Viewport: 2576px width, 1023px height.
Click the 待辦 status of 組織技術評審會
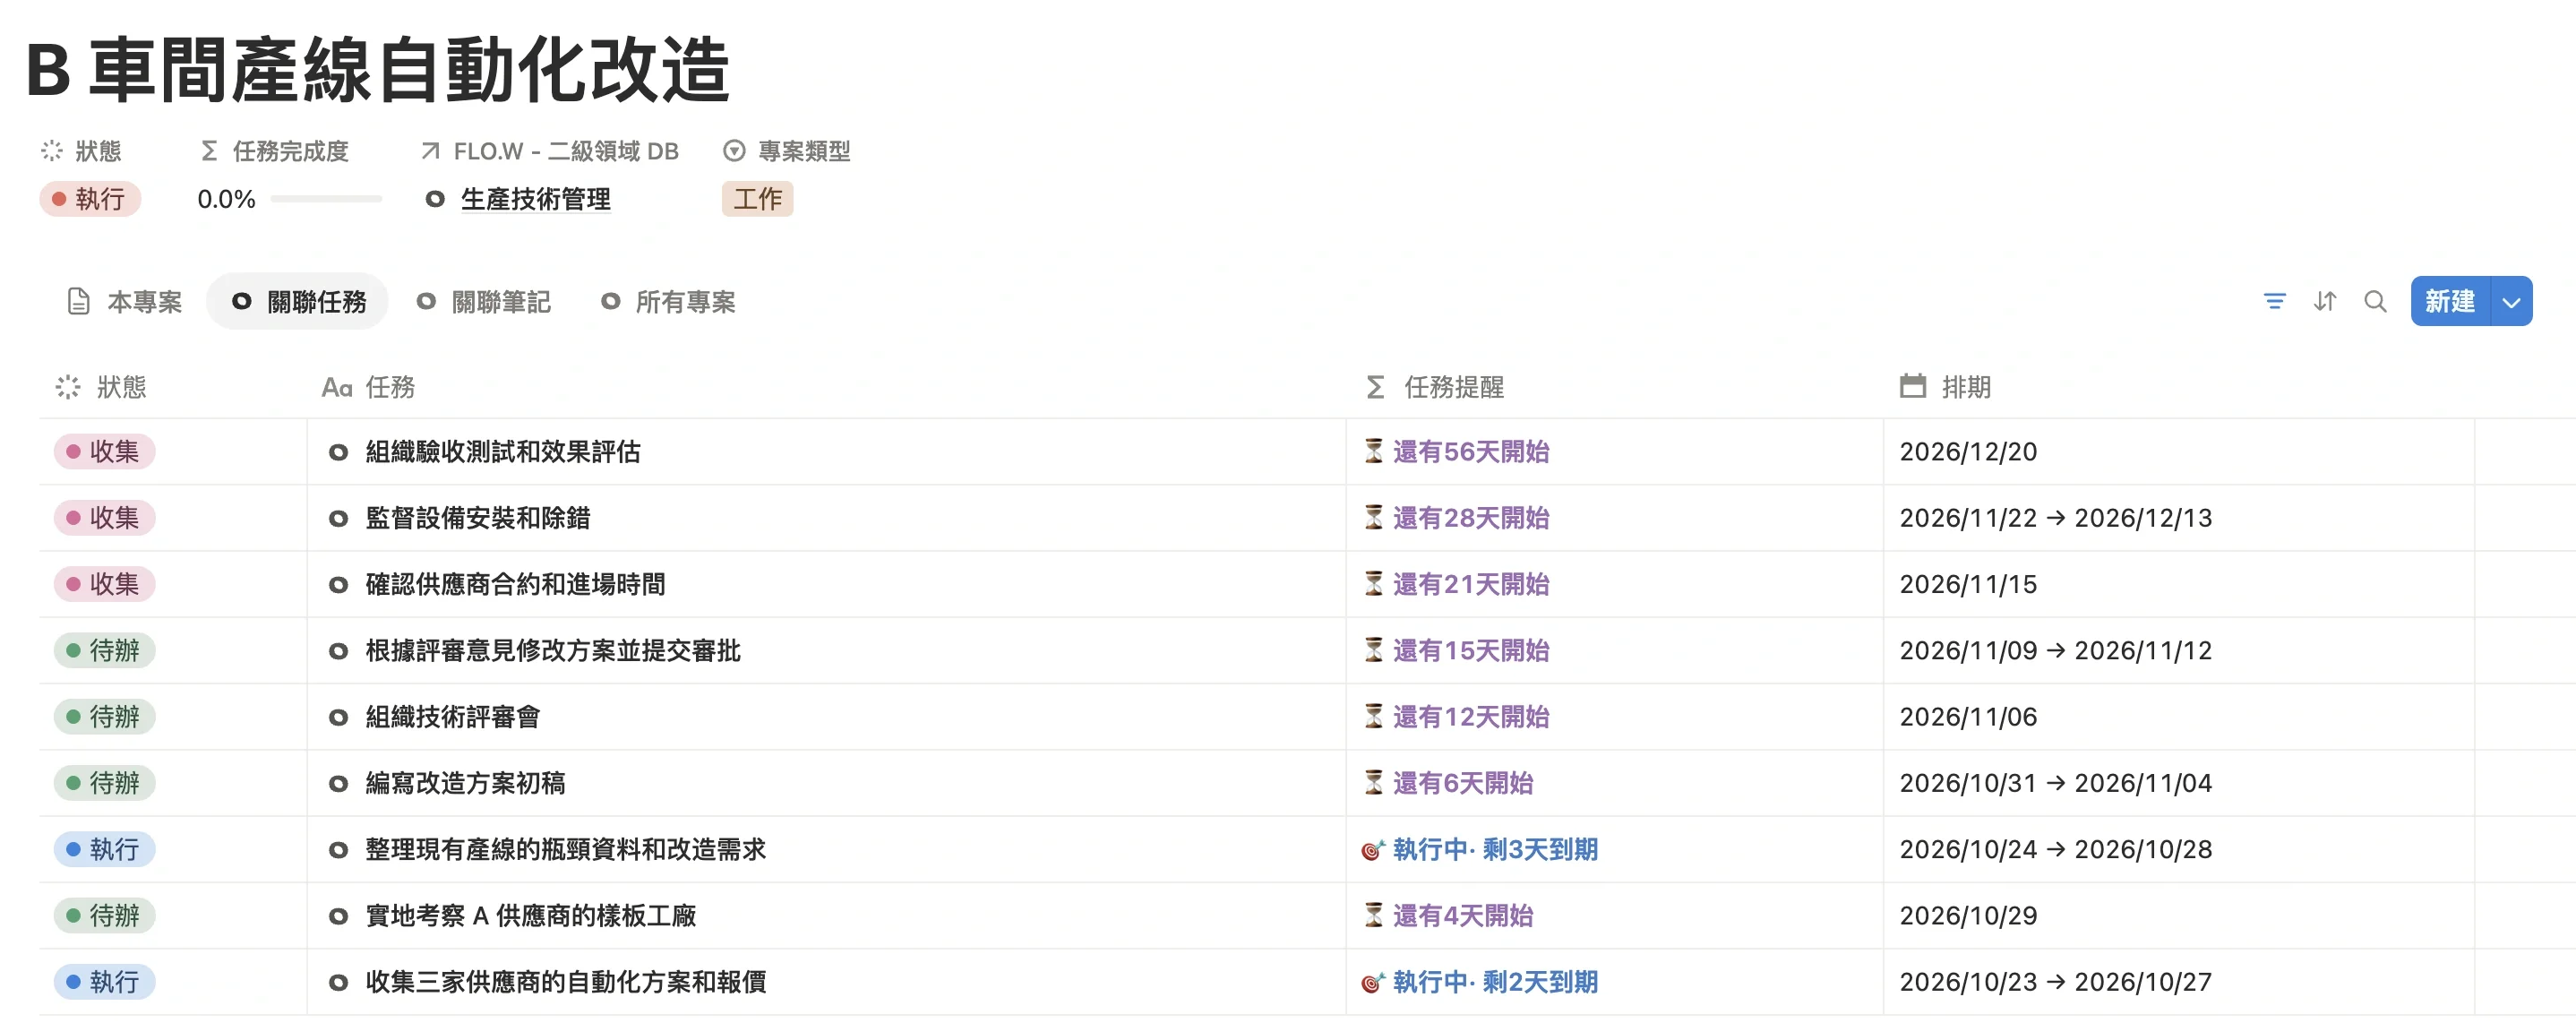click(x=104, y=717)
